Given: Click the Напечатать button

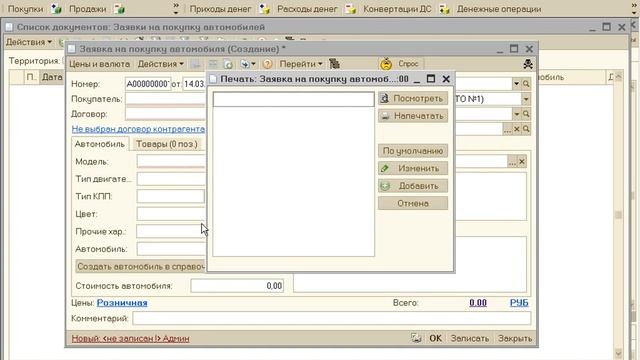Looking at the screenshot, I should point(413,116).
